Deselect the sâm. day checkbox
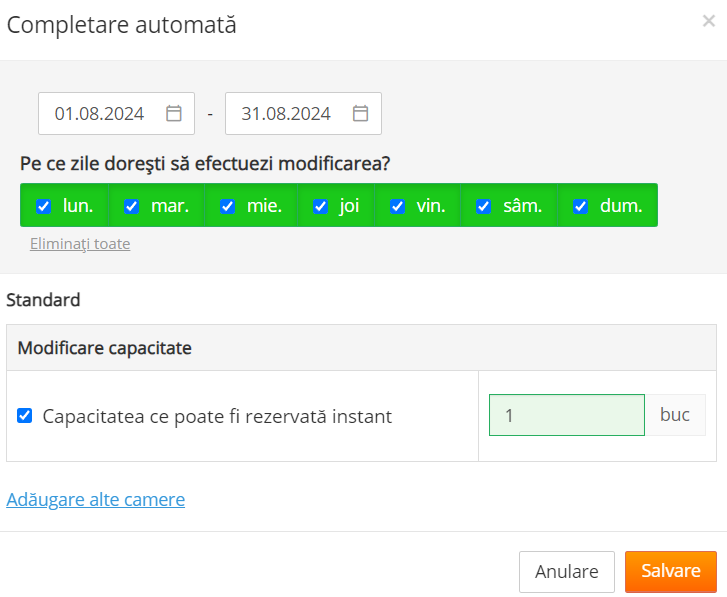Viewport: 727px width, 597px height. 483,206
